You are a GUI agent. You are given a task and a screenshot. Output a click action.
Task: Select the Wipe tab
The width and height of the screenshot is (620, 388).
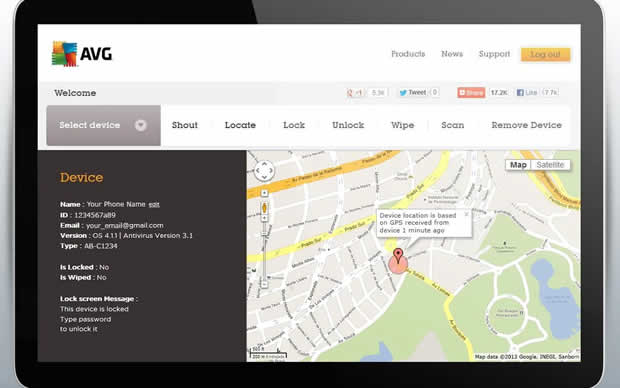pos(403,125)
